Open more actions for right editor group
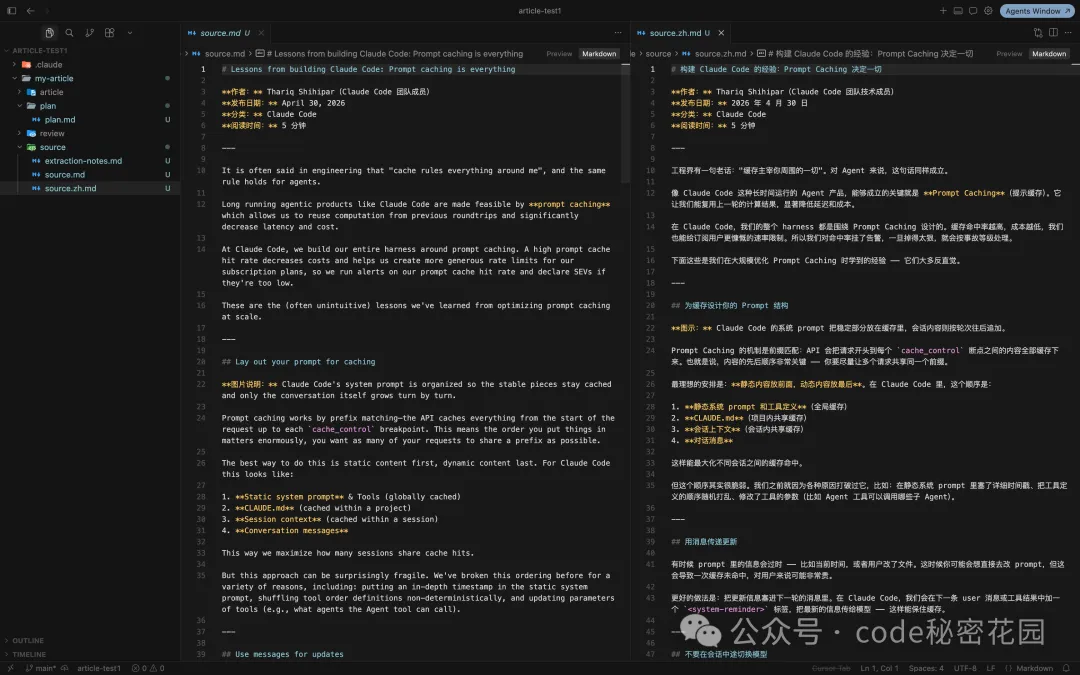 click(x=1068, y=32)
